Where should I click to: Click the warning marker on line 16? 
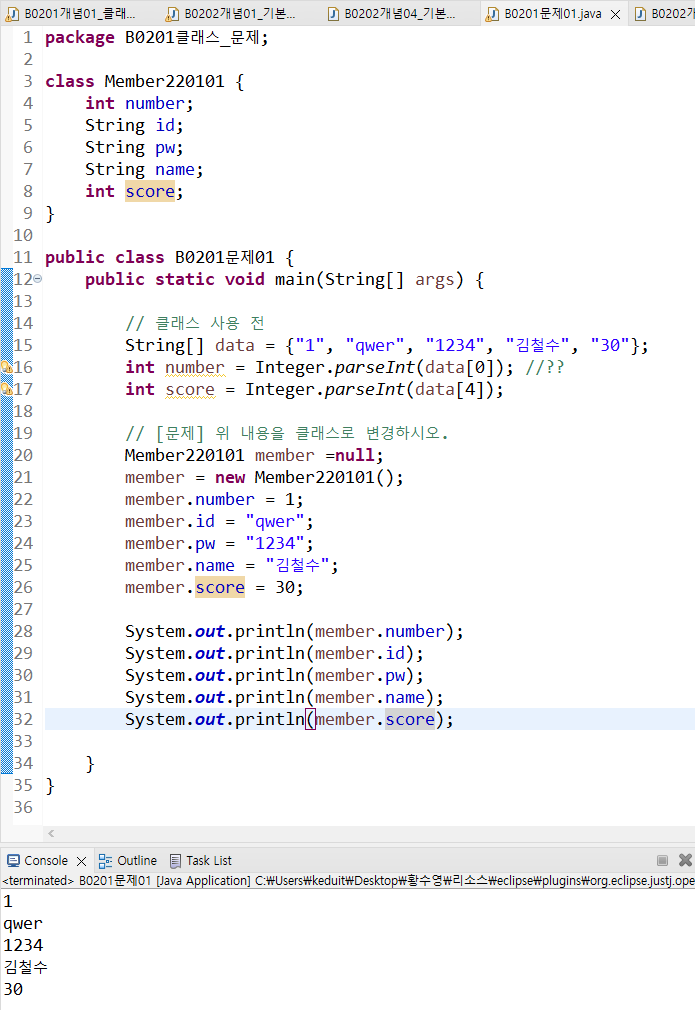(6, 367)
